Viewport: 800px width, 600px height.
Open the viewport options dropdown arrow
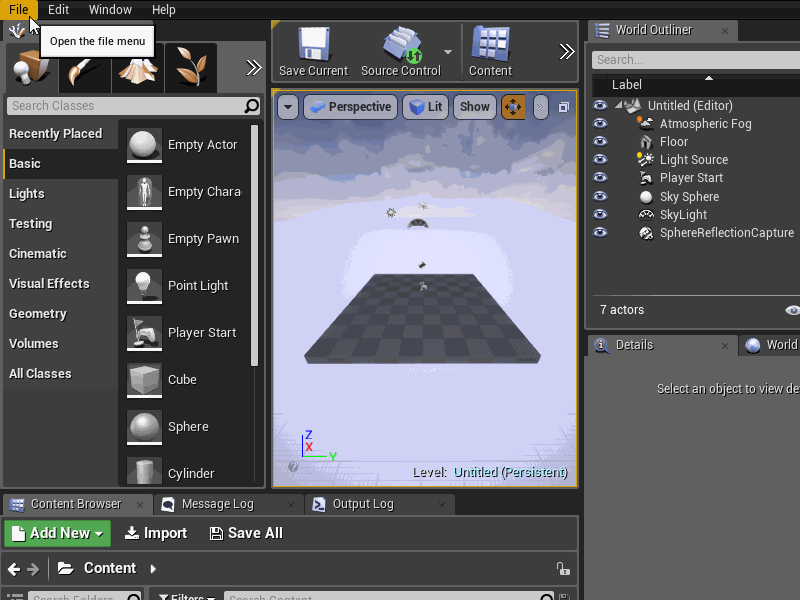click(289, 105)
